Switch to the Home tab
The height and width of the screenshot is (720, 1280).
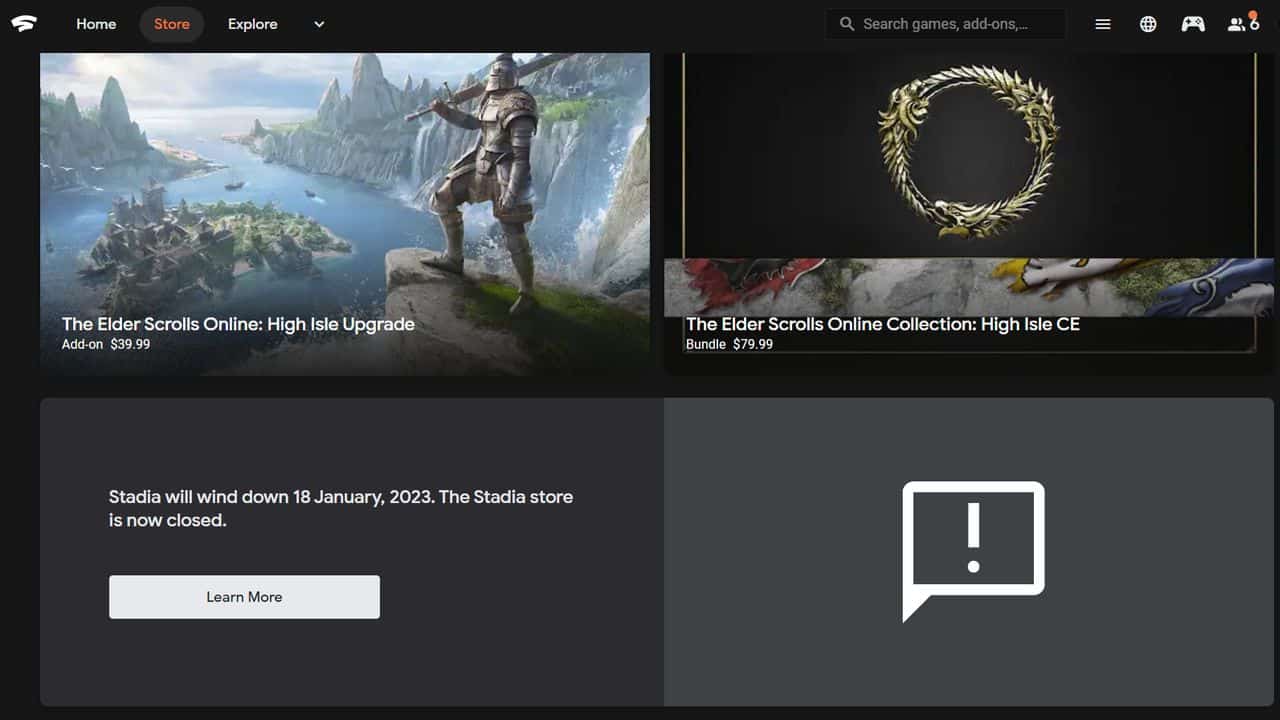pyautogui.click(x=95, y=23)
